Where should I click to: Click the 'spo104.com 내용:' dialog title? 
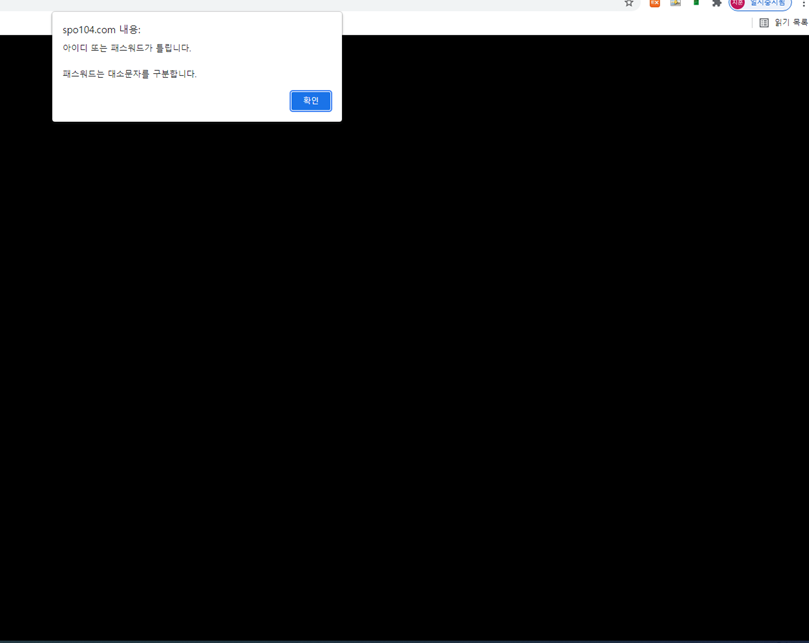(x=101, y=30)
